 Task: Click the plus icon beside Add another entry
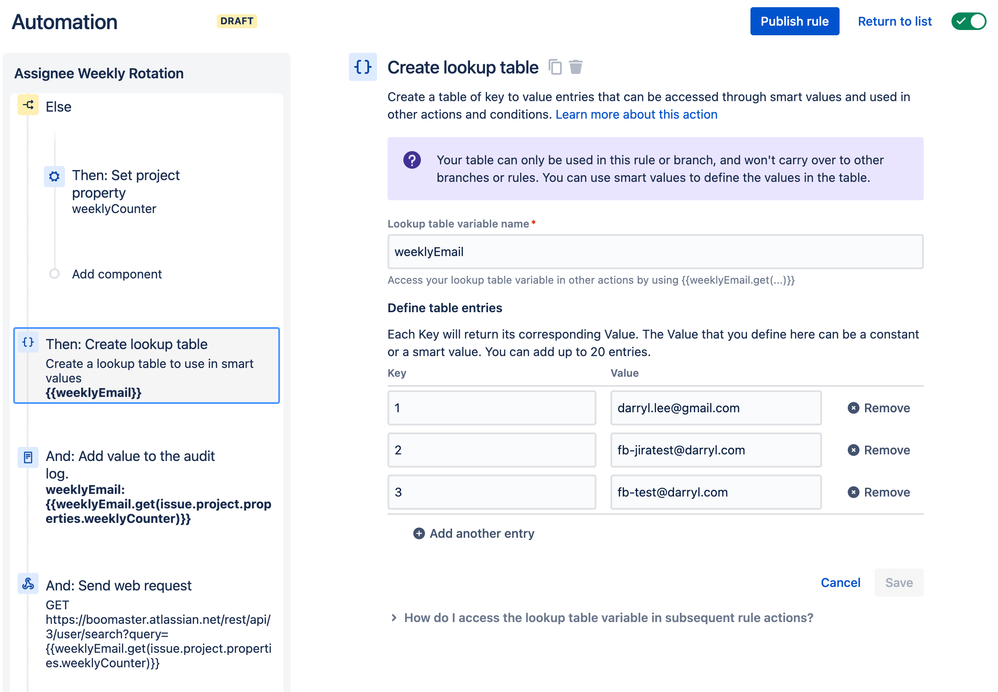tap(419, 533)
